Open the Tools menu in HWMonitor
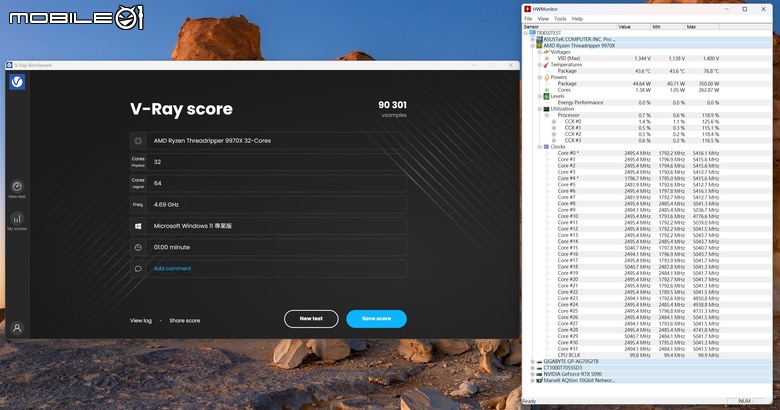Screen dimensions: 780x410 tap(560, 19)
